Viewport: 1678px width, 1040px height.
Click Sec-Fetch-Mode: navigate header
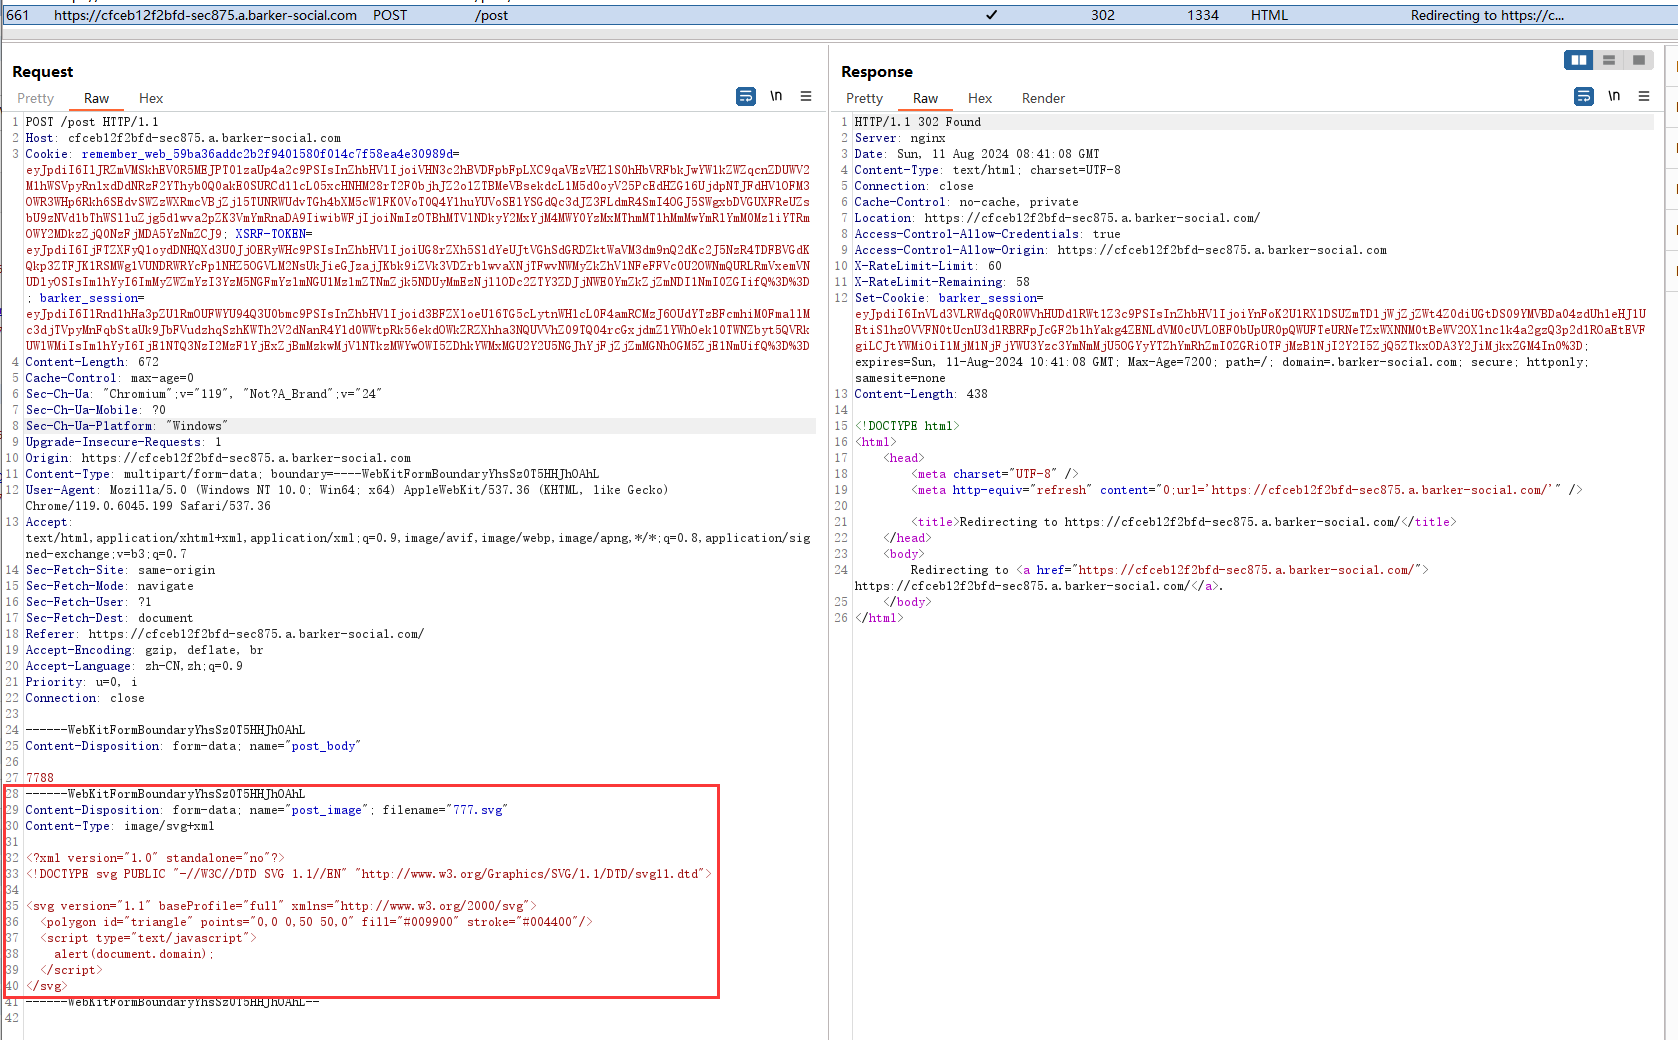click(110, 586)
